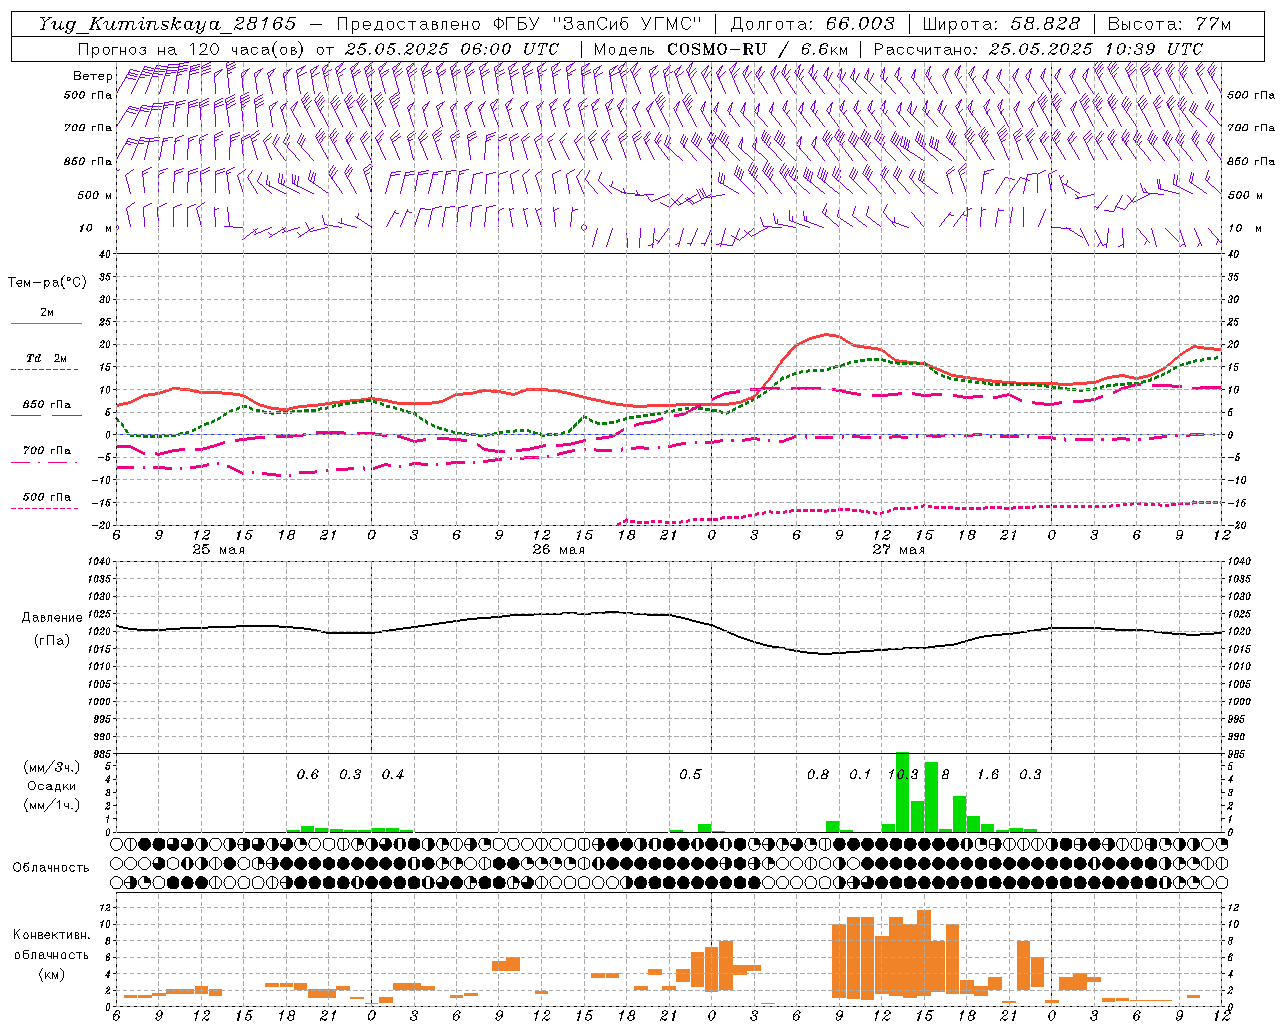Click the Модель COSMO-RU / 6.6км label
Screen dimensions: 1280x1024
tap(720, 49)
